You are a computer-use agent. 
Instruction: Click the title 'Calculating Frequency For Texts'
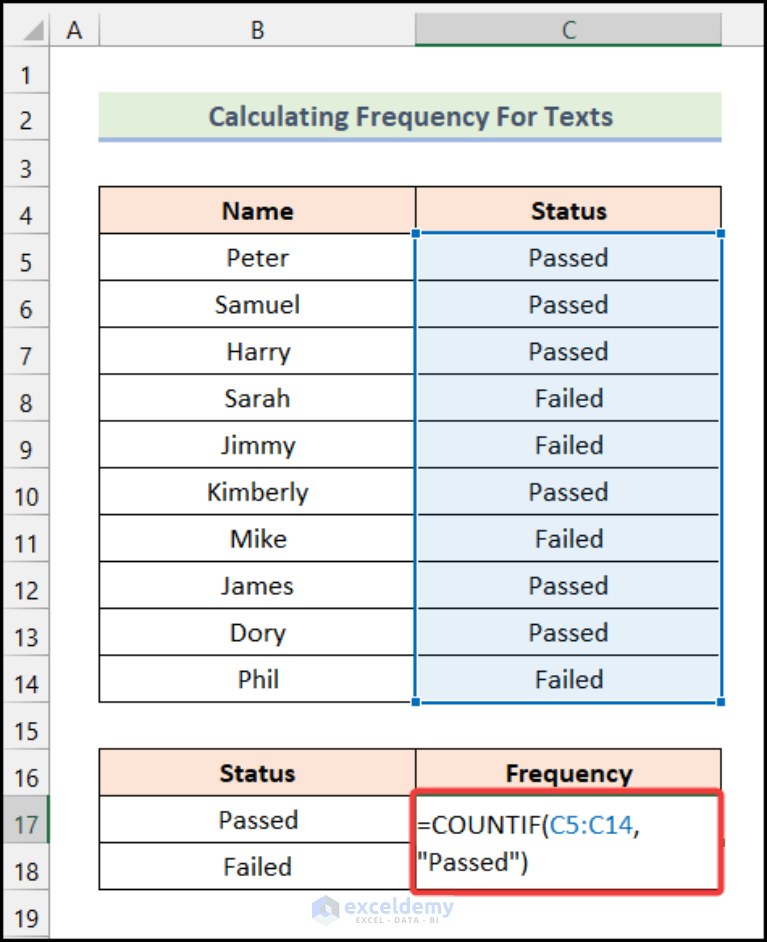(x=411, y=116)
